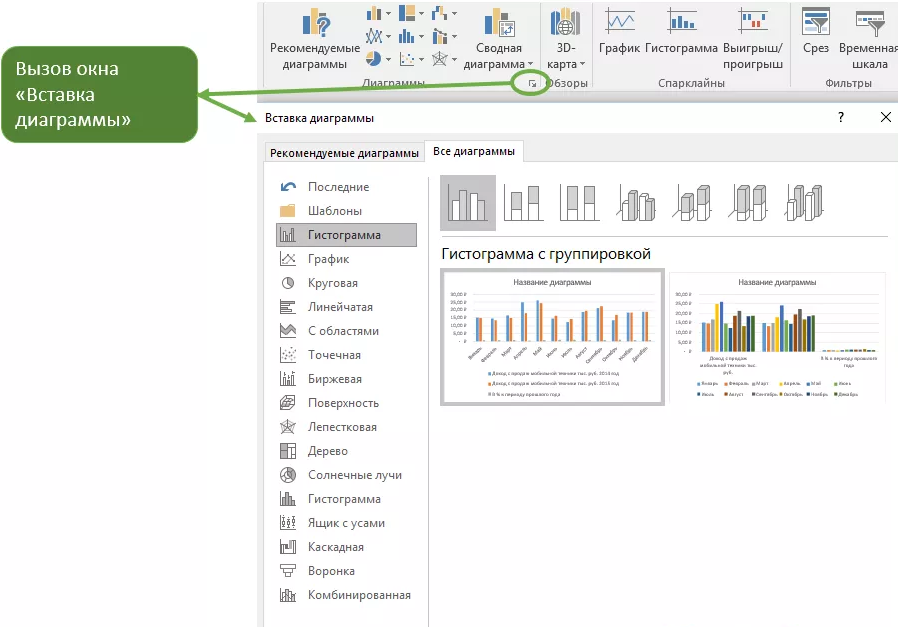Expand dropdown arrow beside hierarchy chart icon
The height and width of the screenshot is (627, 898).
pyautogui.click(x=422, y=13)
